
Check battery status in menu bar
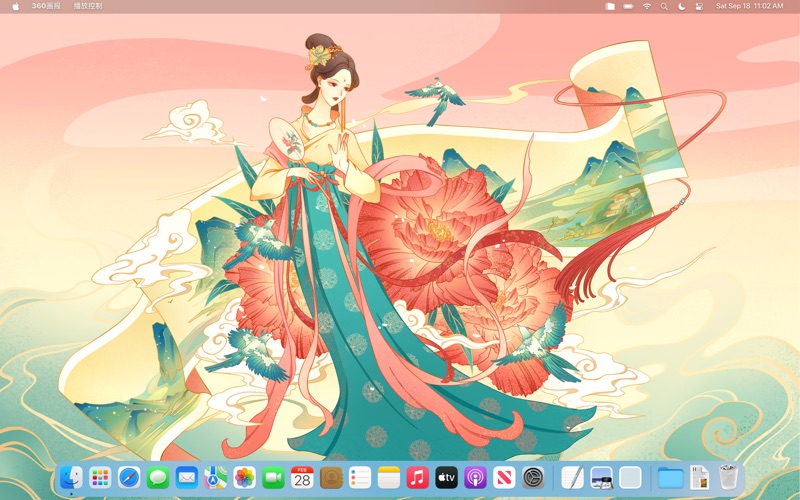click(x=629, y=6)
